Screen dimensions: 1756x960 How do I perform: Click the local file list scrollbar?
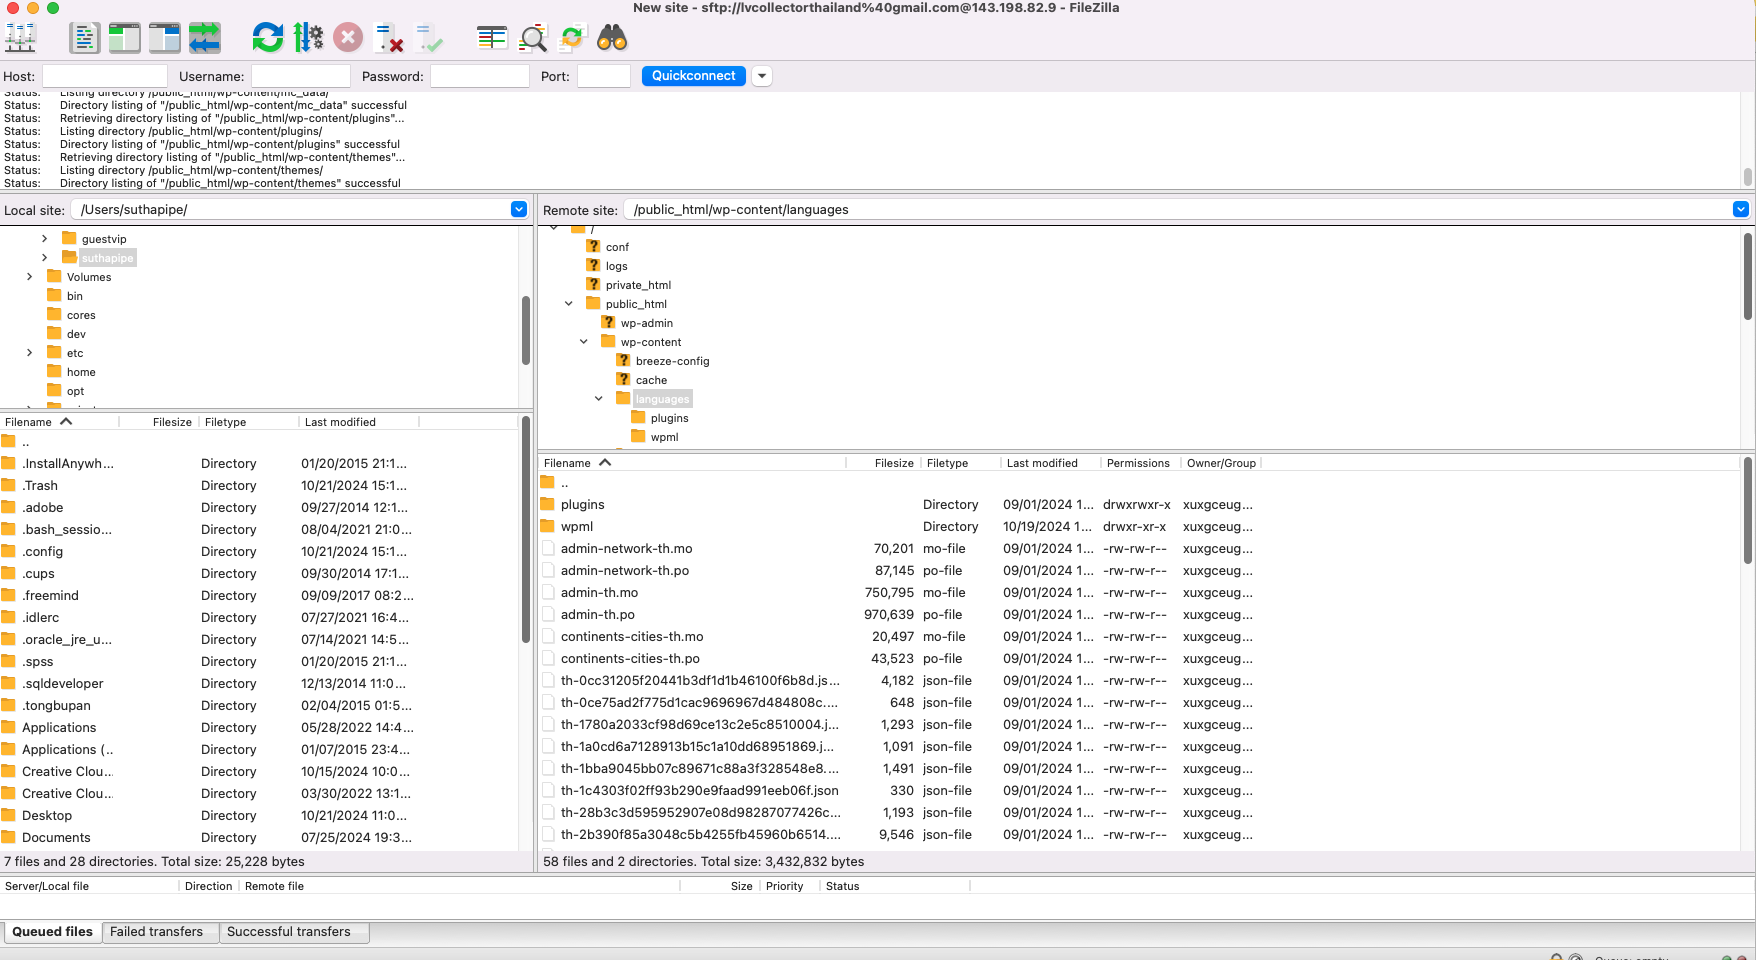pos(526,530)
